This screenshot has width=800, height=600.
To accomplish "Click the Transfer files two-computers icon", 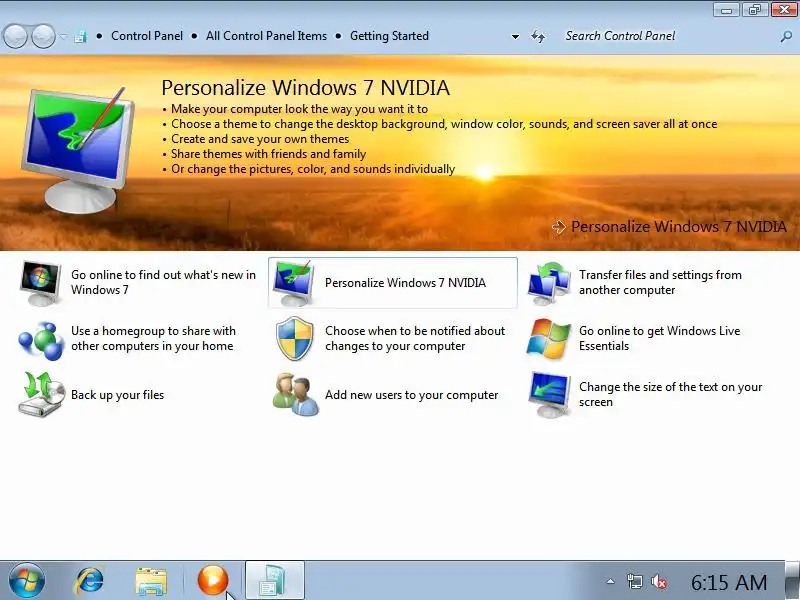I will pos(549,283).
